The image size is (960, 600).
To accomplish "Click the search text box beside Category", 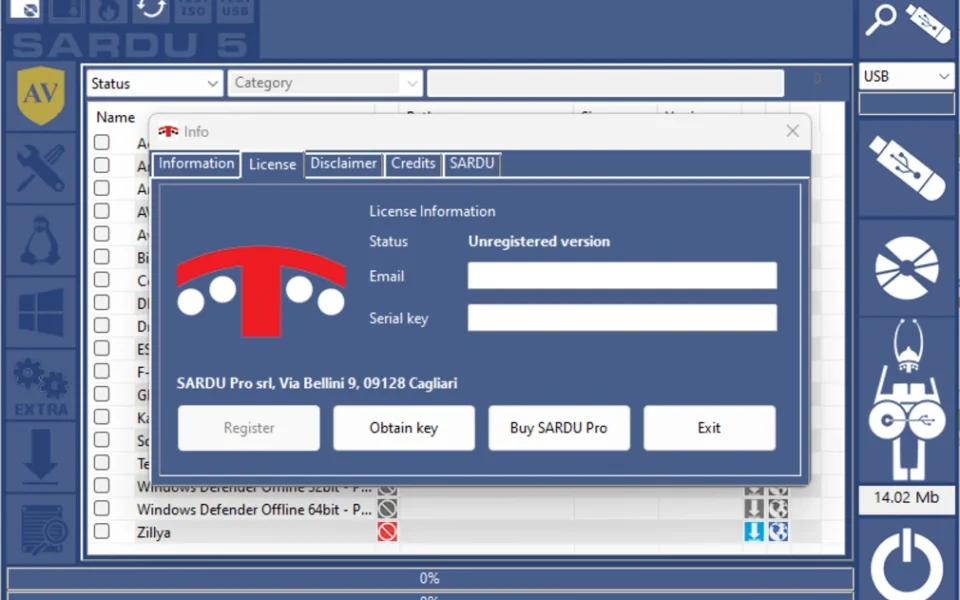I will [x=606, y=83].
